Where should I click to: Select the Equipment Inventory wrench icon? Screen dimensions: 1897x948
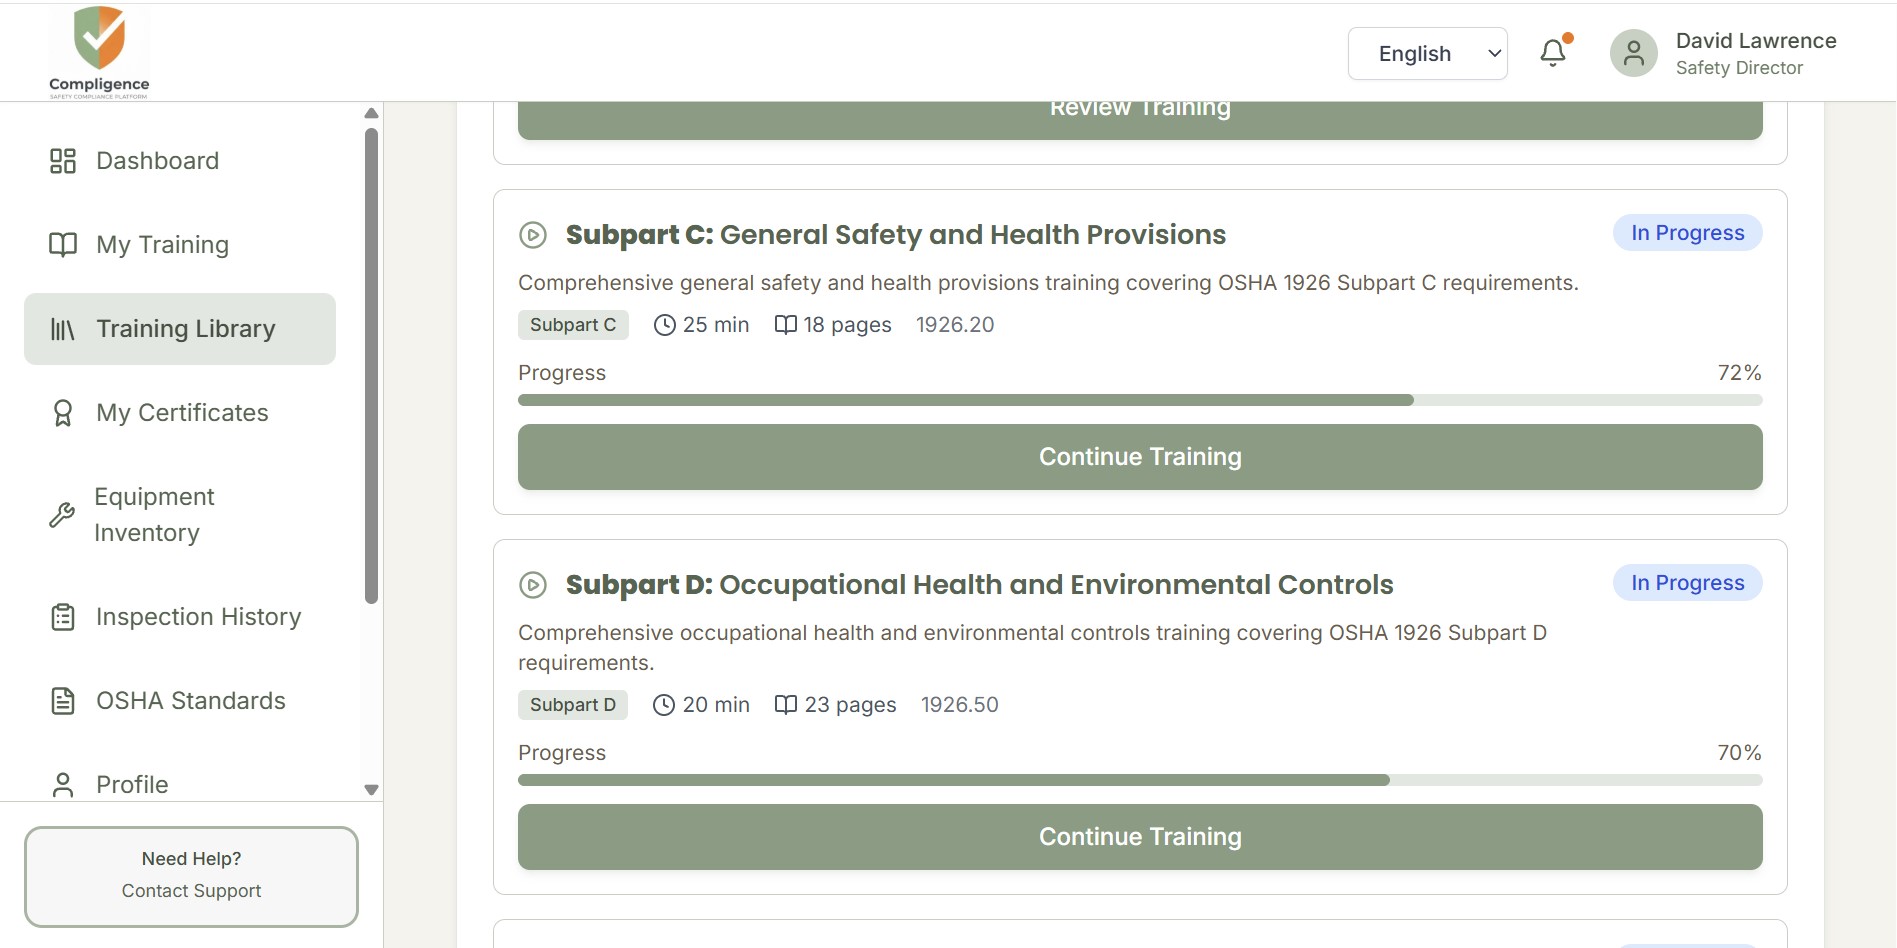[x=63, y=514]
